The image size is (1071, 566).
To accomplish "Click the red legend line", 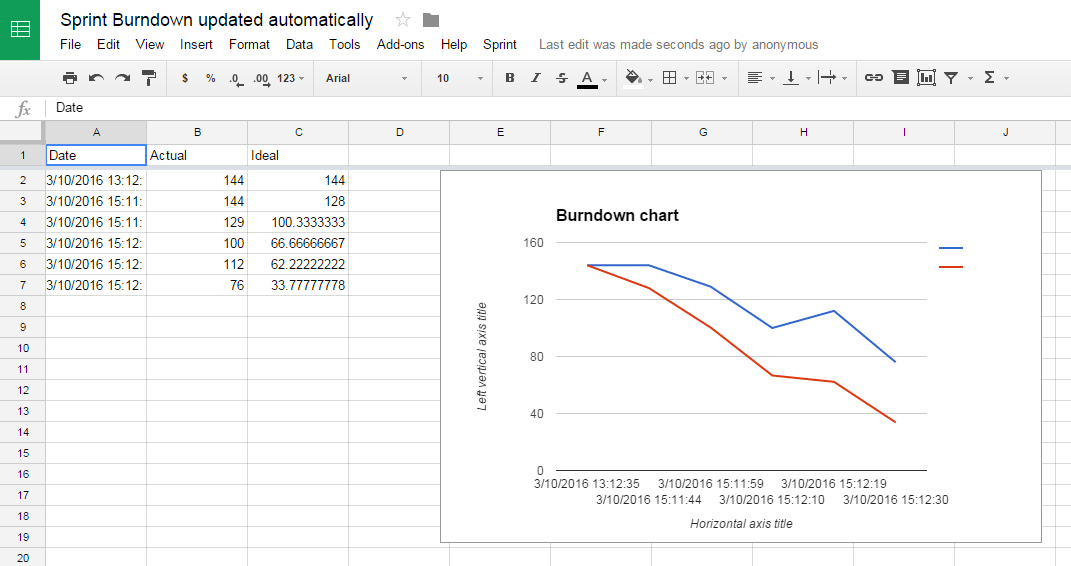I will tap(951, 267).
